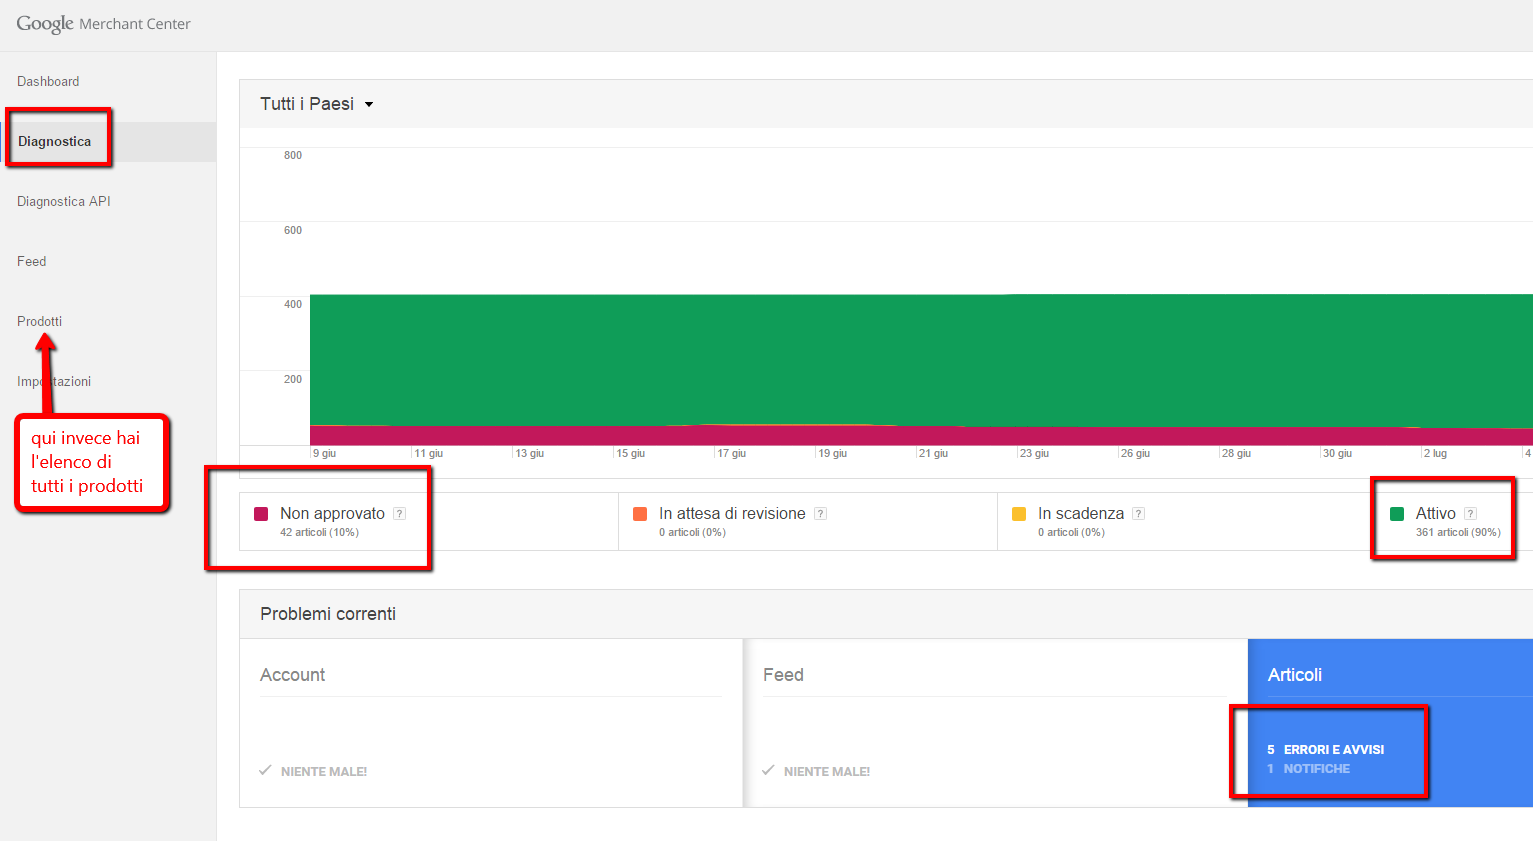Click the yellow In scadenza legend square
The width and height of the screenshot is (1533, 841).
pyautogui.click(x=1019, y=514)
